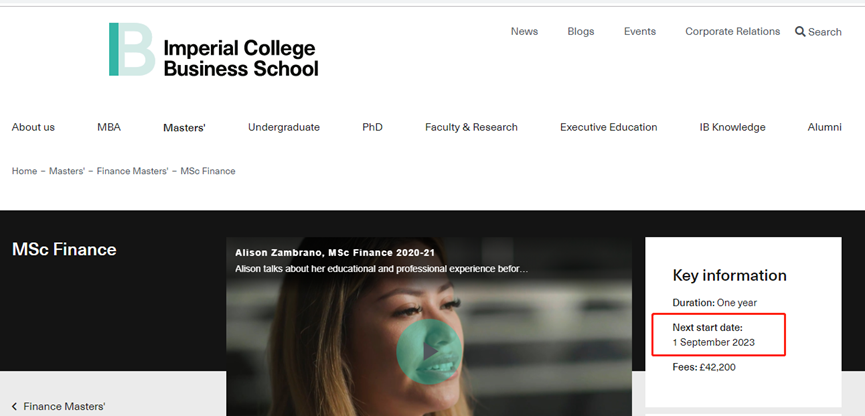Image resolution: width=865 pixels, height=416 pixels.
Task: Select PhD in main navigation
Action: [372, 127]
